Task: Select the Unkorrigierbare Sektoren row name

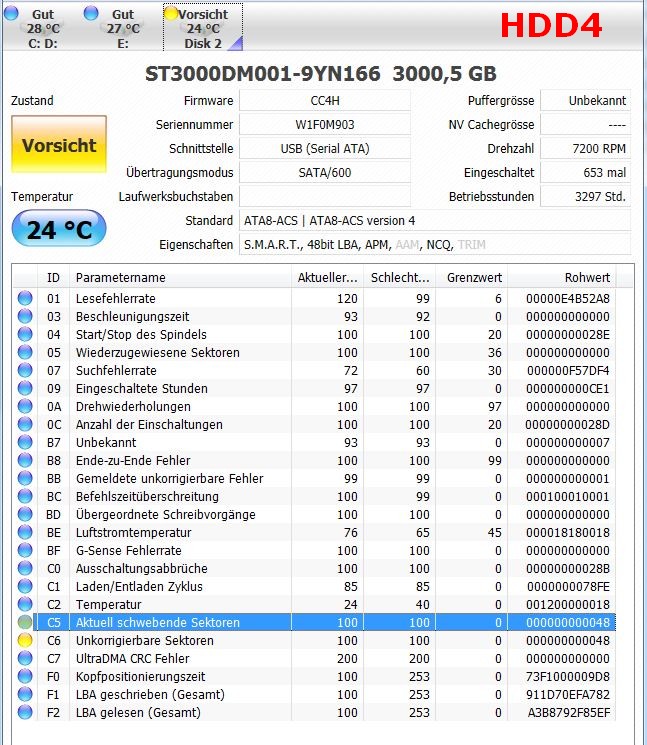Action: coord(145,640)
